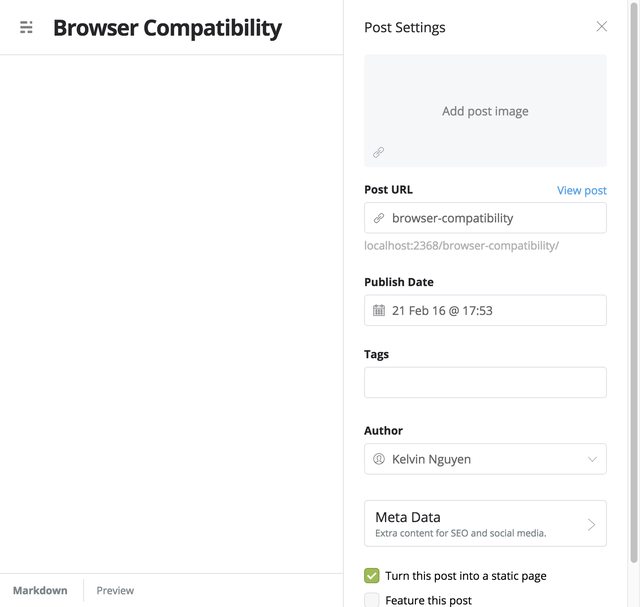Click the link icon in Post URL field
Image resolution: width=640 pixels, height=607 pixels.
[x=379, y=218]
